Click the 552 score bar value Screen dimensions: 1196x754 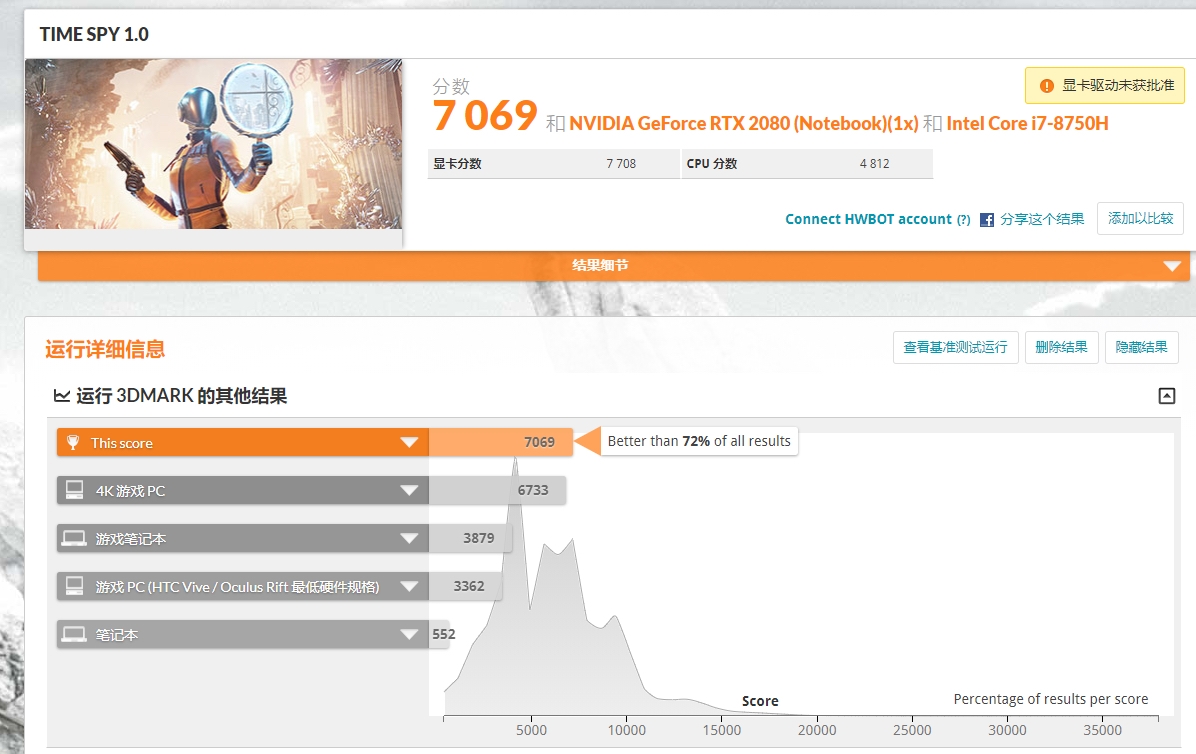click(x=444, y=634)
